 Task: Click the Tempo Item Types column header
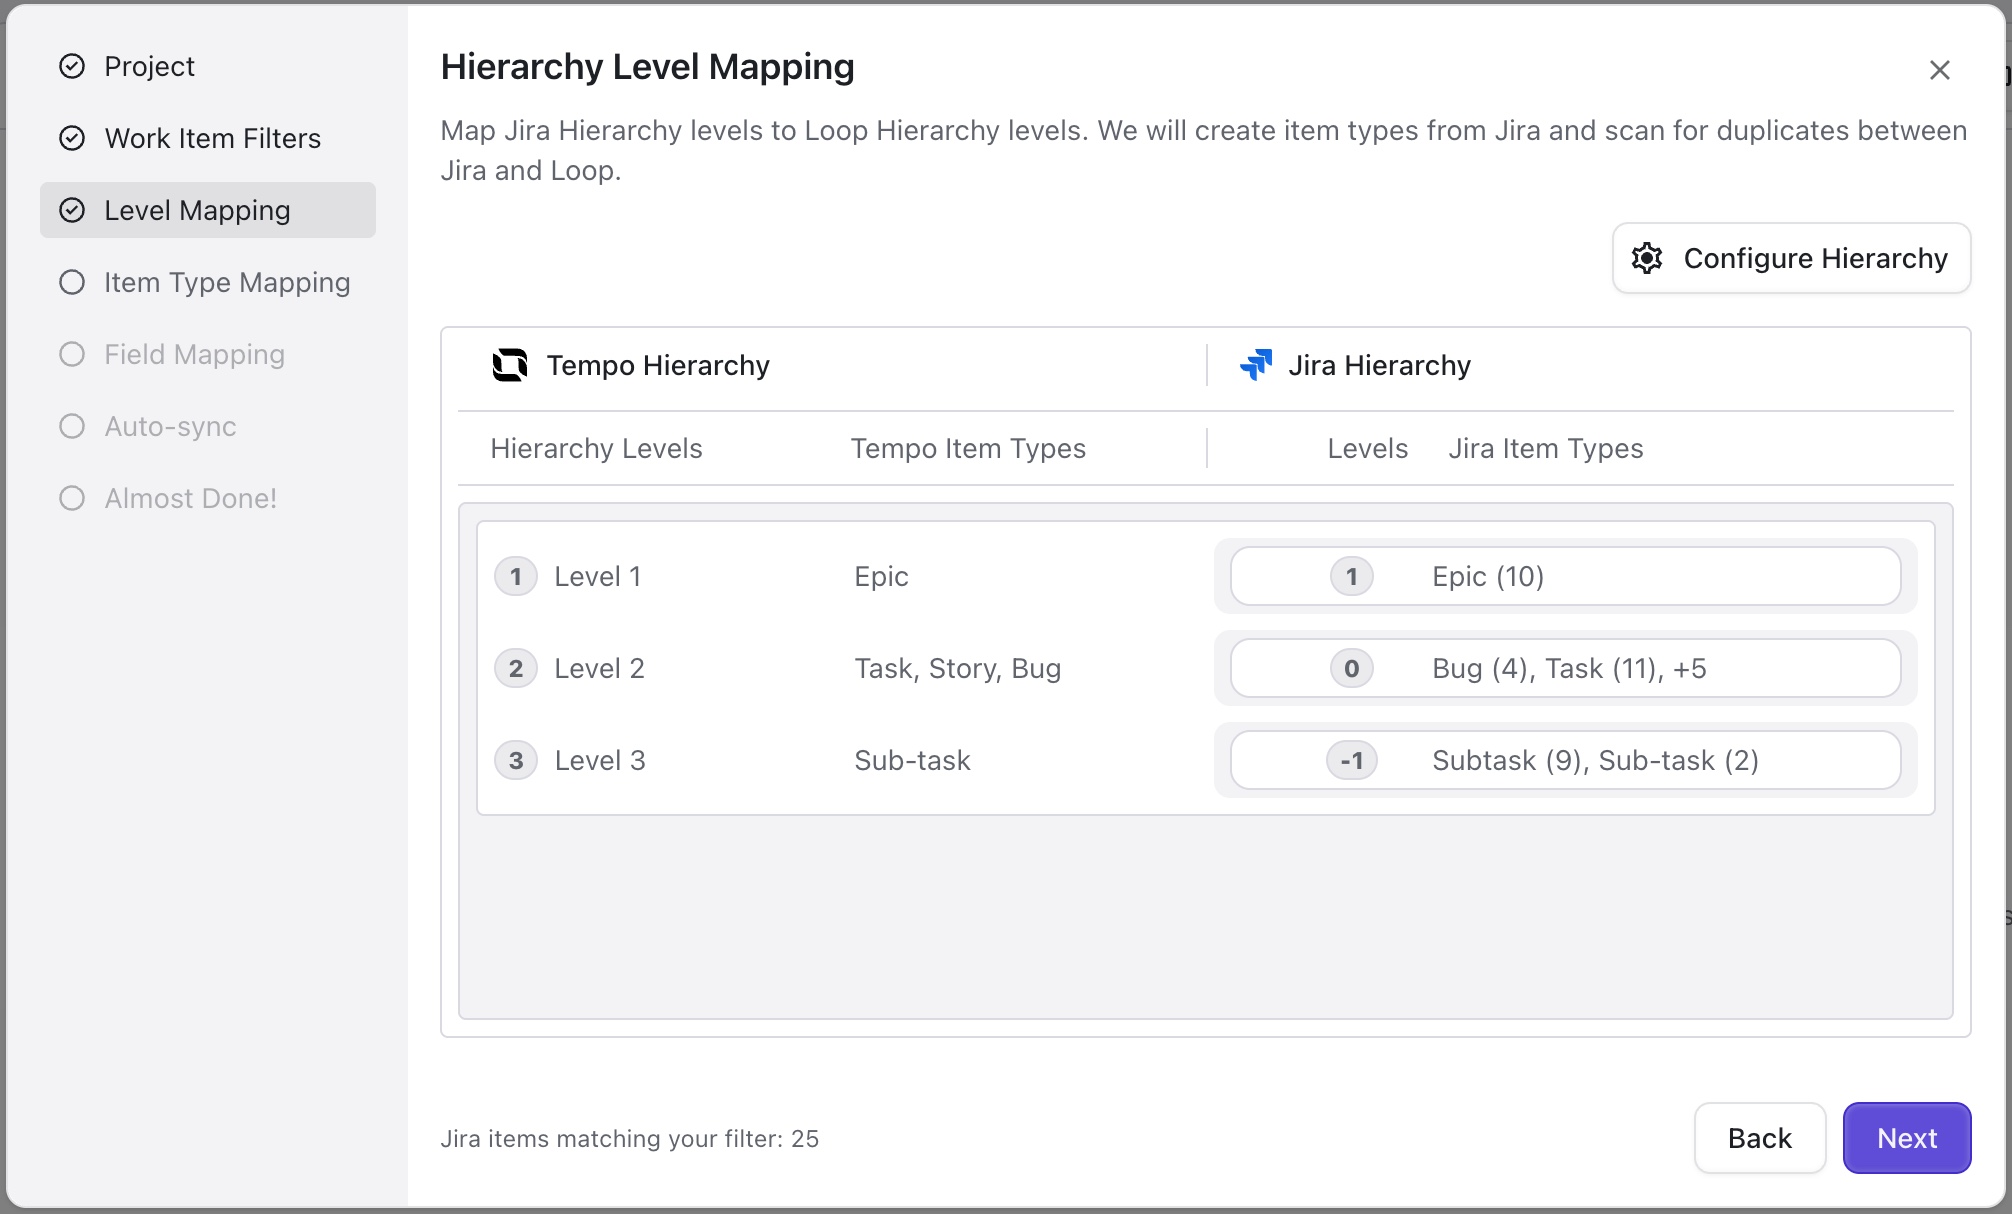click(x=968, y=448)
